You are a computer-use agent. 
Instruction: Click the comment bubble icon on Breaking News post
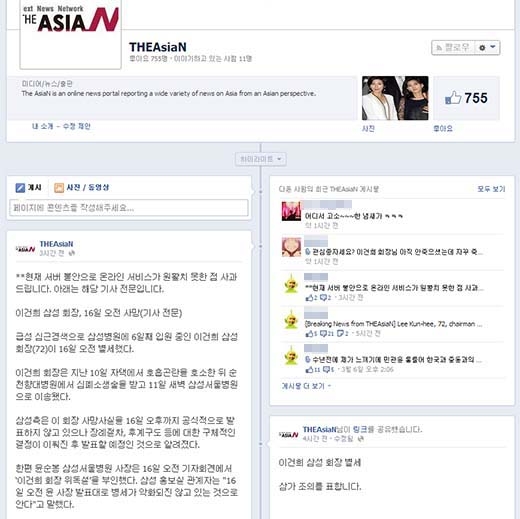(x=323, y=333)
